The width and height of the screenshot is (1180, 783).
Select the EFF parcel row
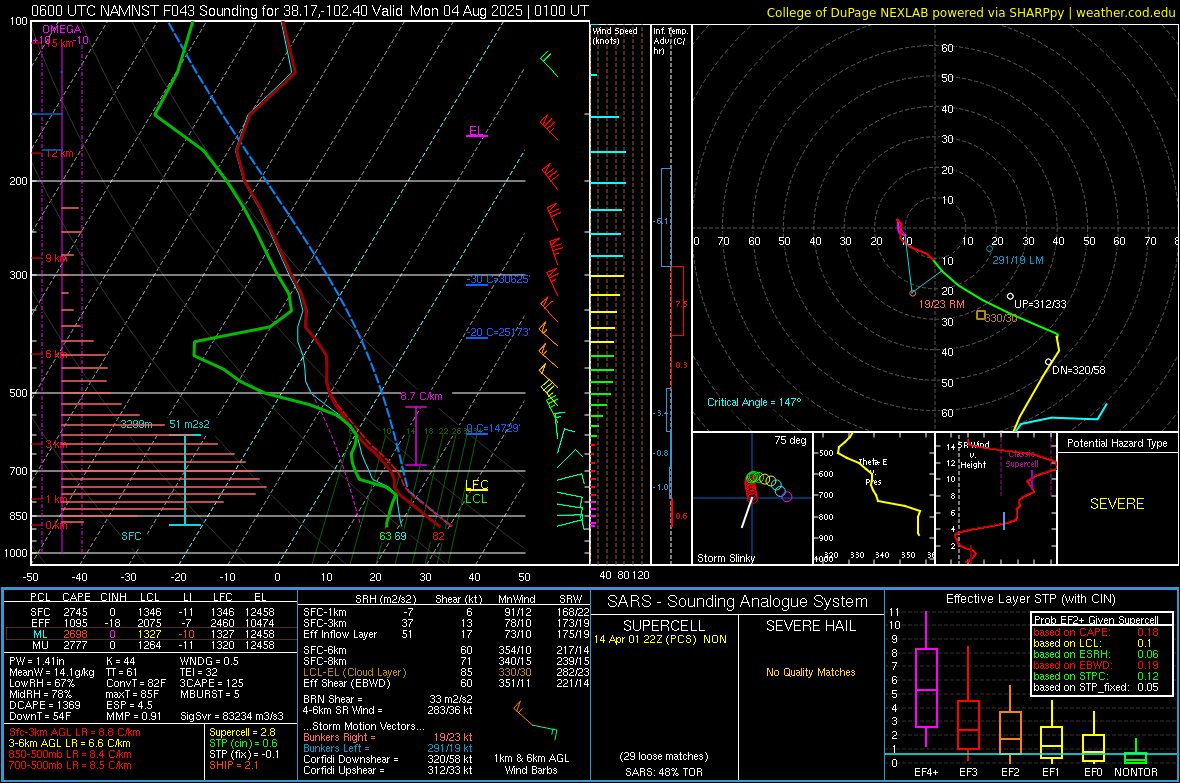pos(151,623)
